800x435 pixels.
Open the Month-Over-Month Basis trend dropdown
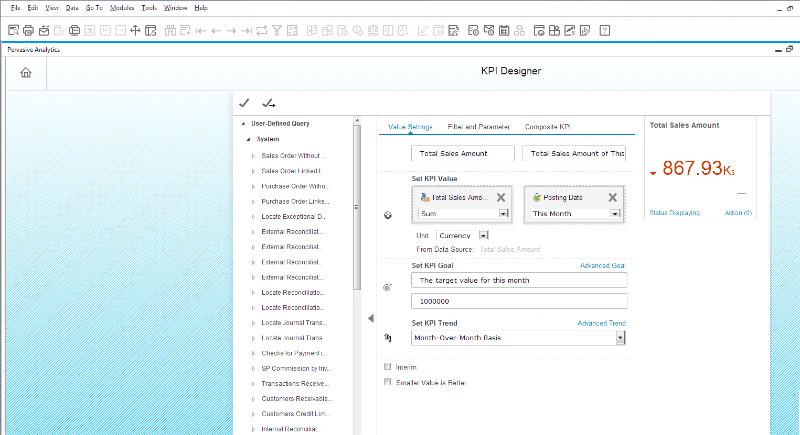pos(620,338)
